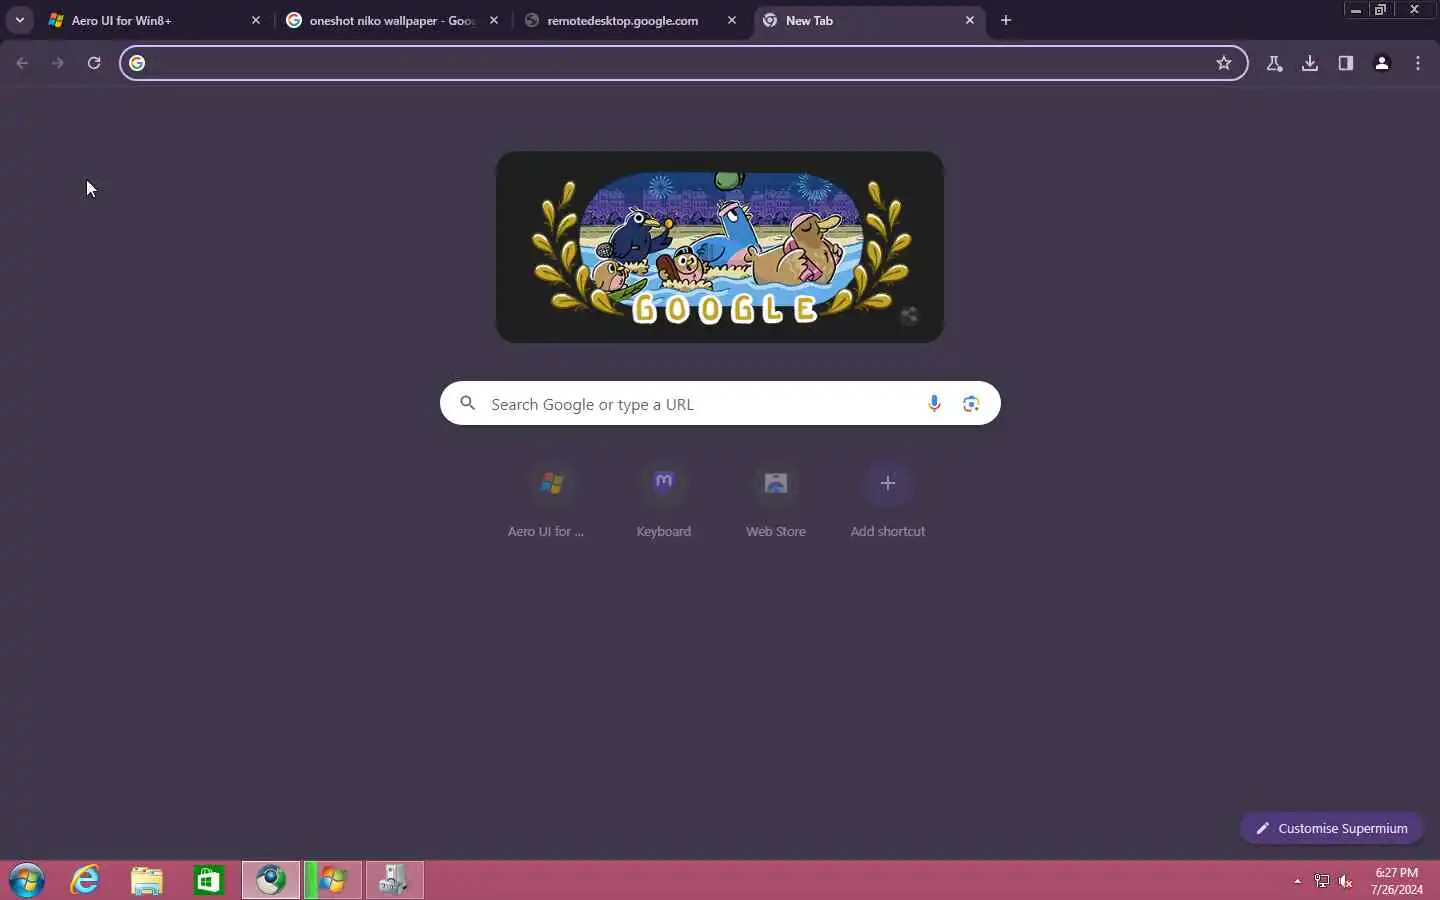1440x900 pixels.
Task: Switch to the remotedesktop.google.com tab
Action: click(x=629, y=20)
